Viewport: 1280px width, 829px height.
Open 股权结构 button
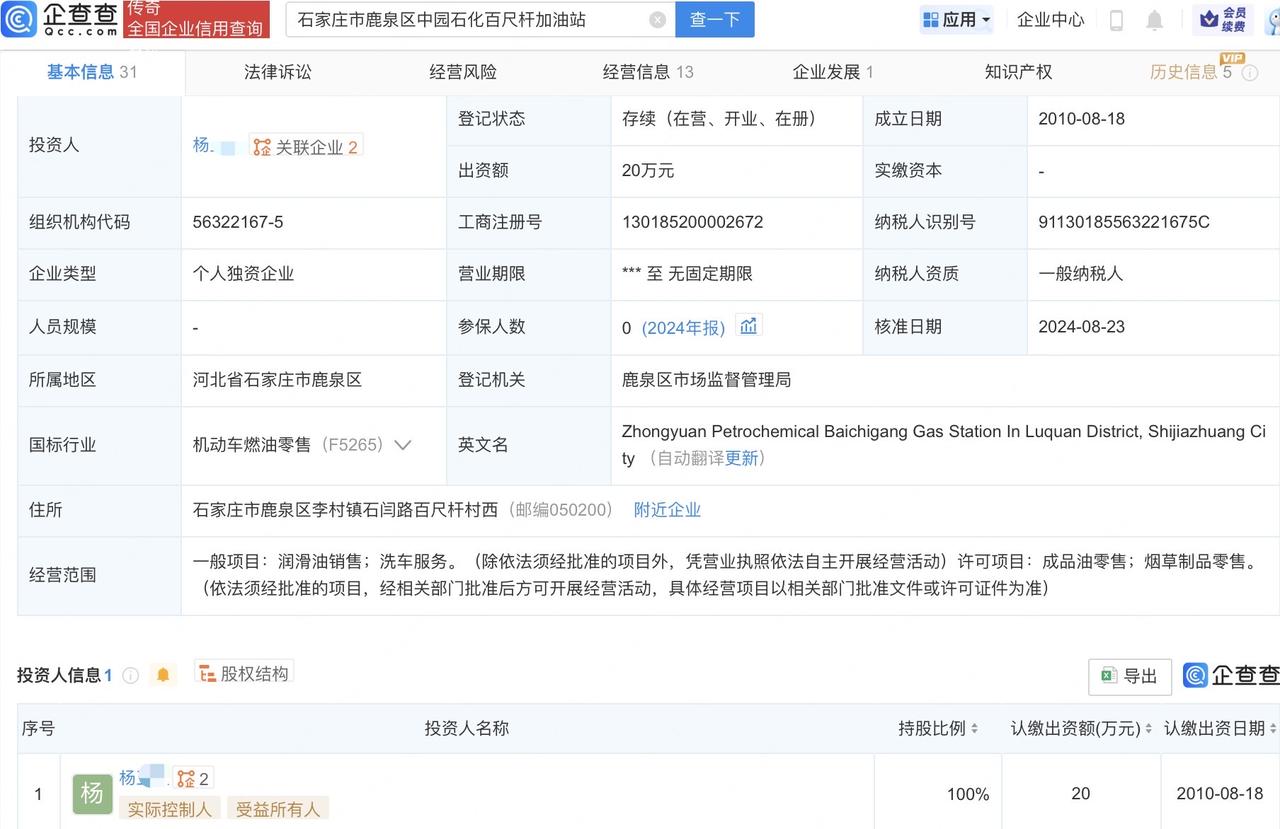point(245,674)
